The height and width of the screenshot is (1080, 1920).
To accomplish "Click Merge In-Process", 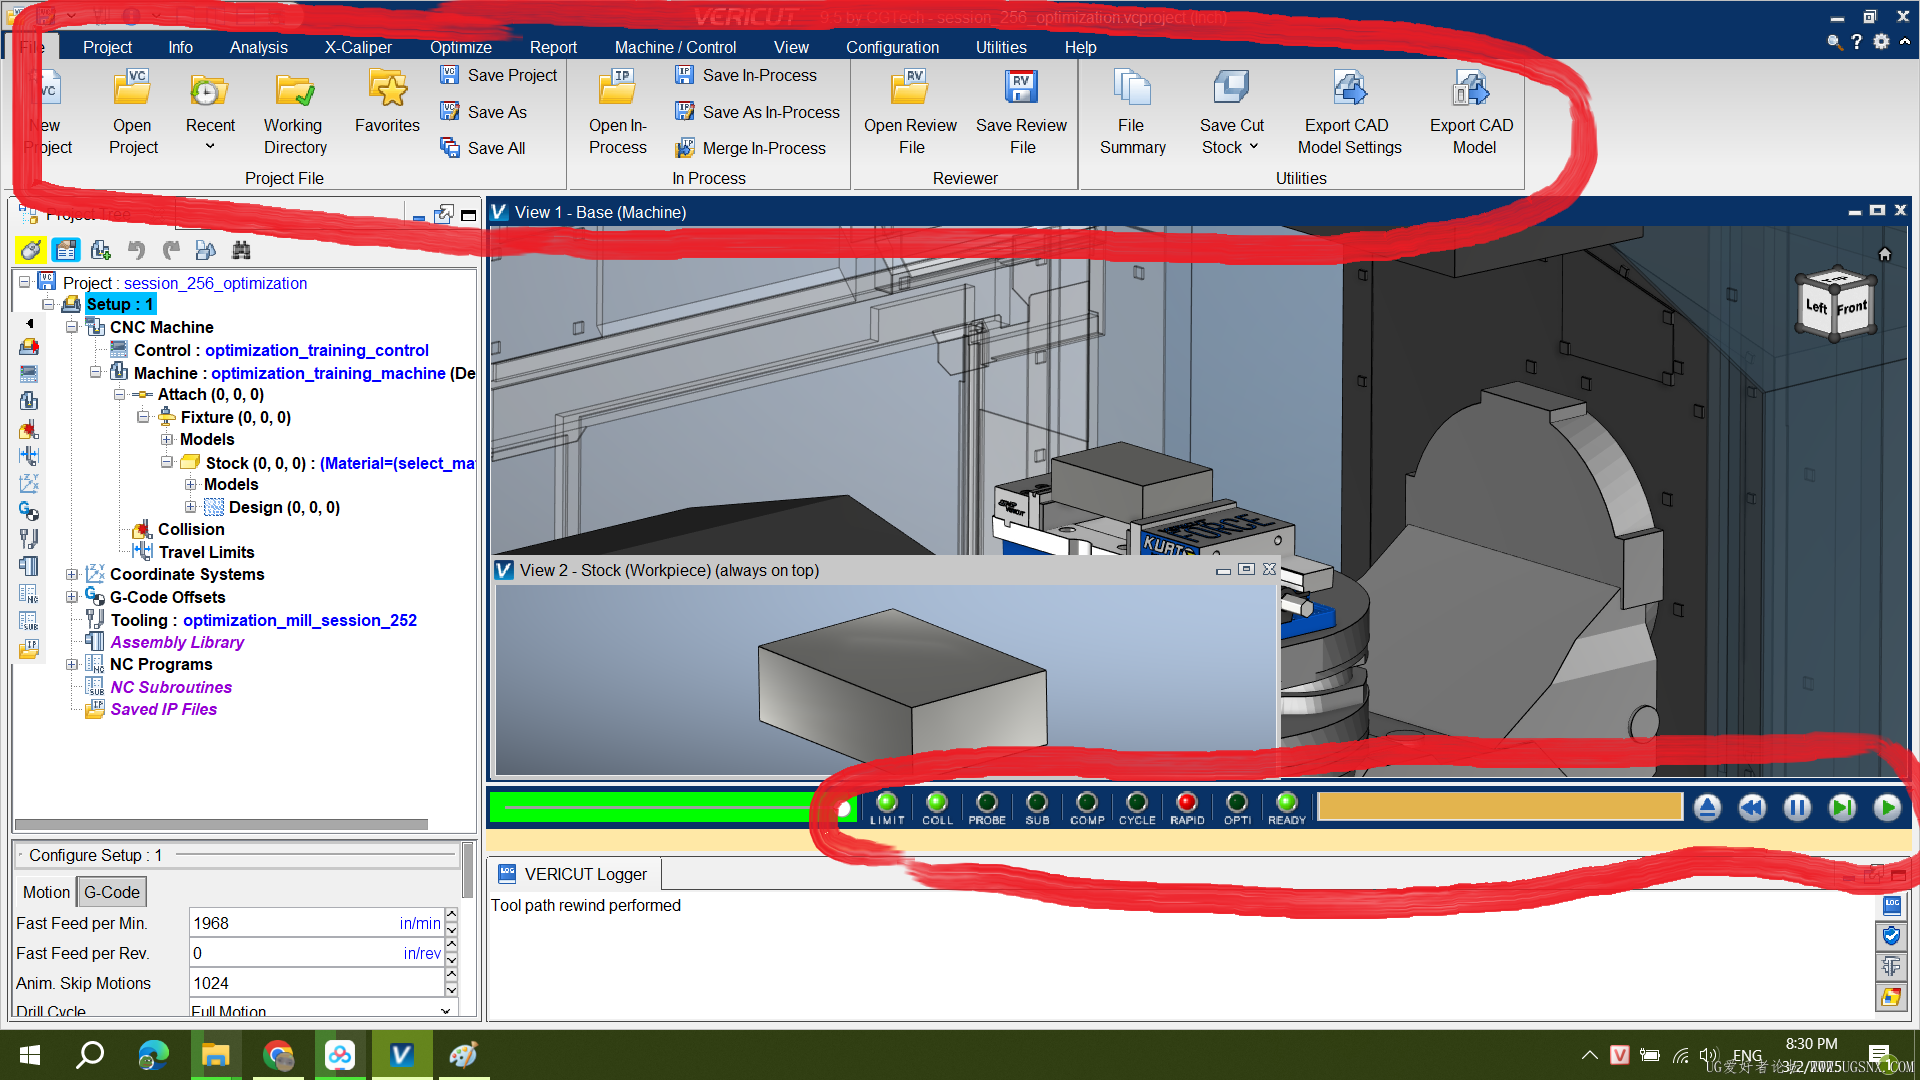I will coord(751,148).
